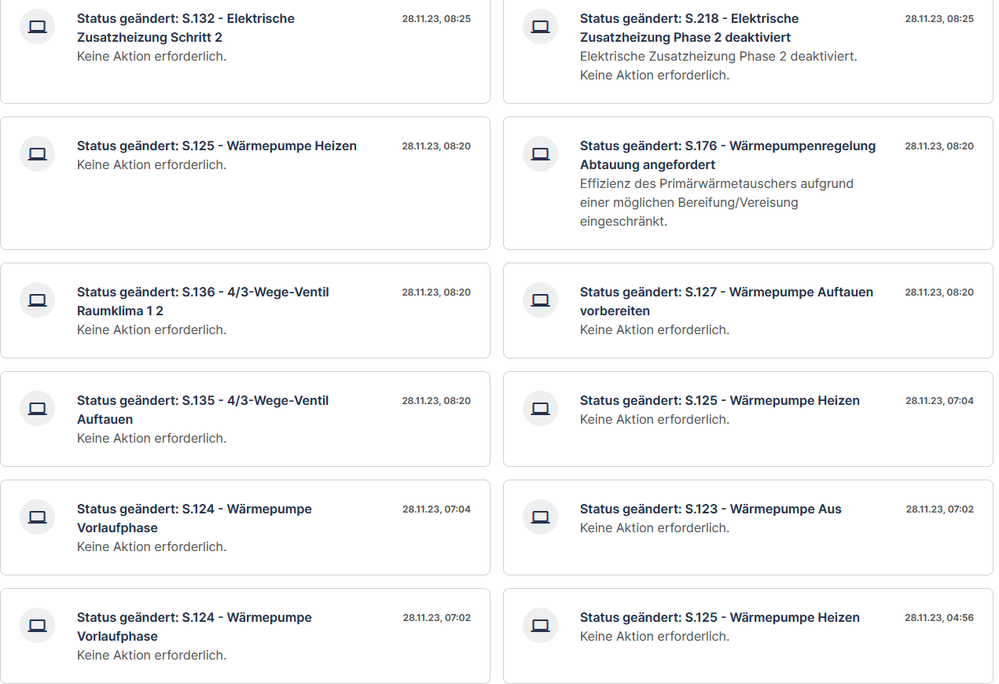This screenshot has height=684, width=999.
Task: Click laptop icon next to S.176 Abtauung angefordert
Action: [540, 154]
